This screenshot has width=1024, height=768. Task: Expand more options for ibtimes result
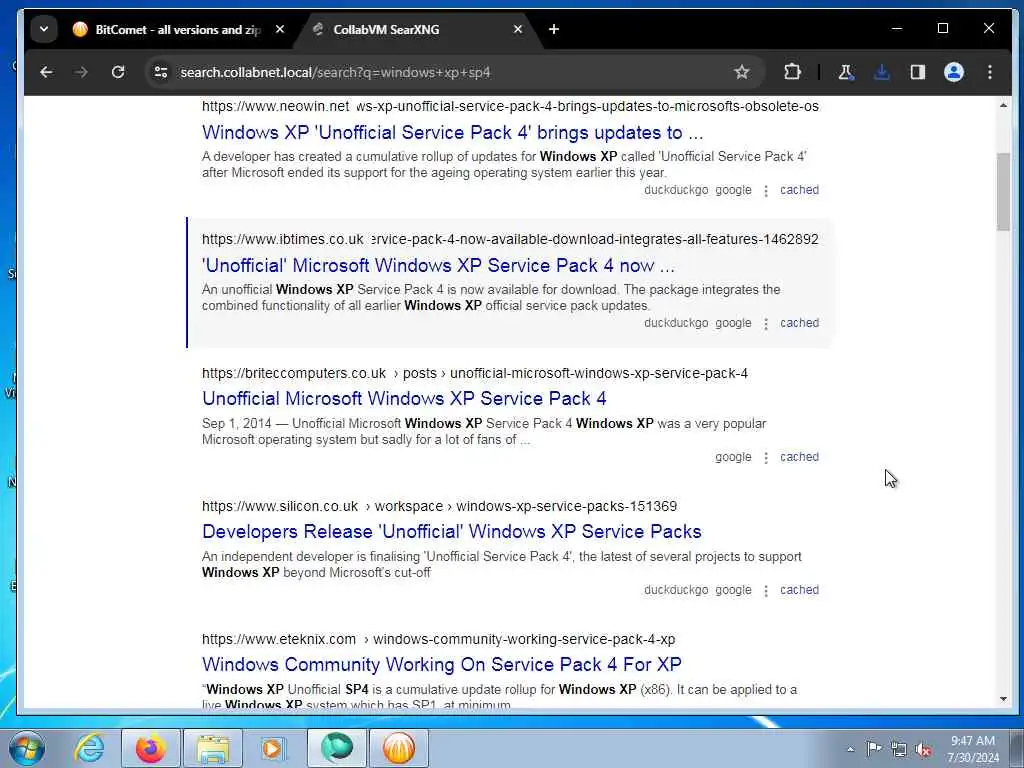[x=766, y=323]
